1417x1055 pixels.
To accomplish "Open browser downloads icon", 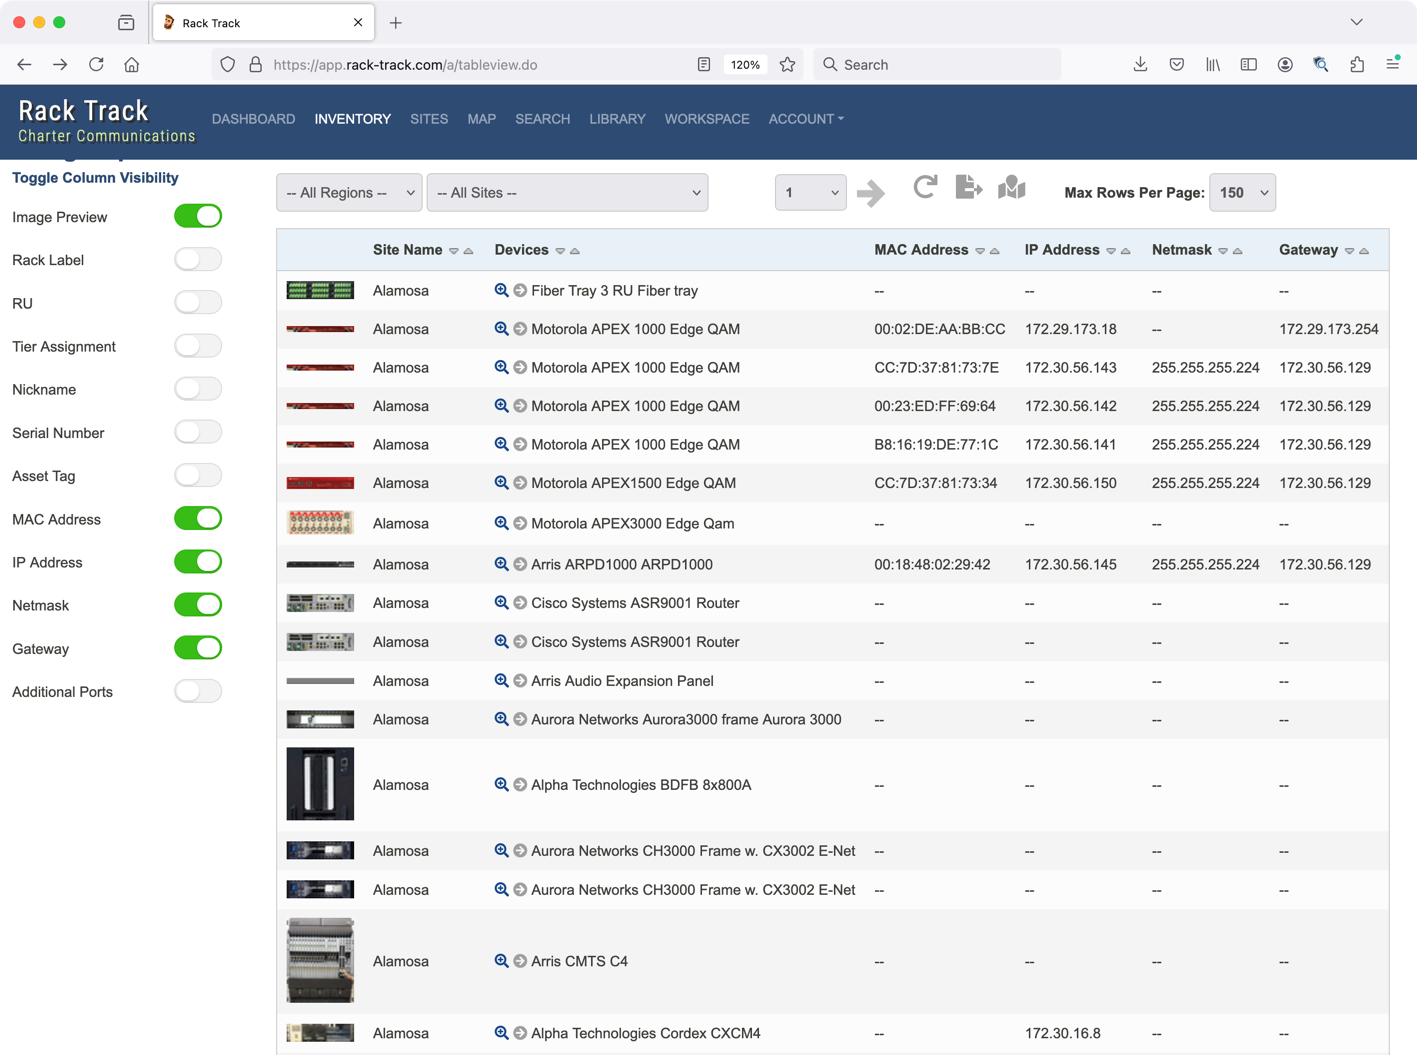I will pyautogui.click(x=1140, y=64).
